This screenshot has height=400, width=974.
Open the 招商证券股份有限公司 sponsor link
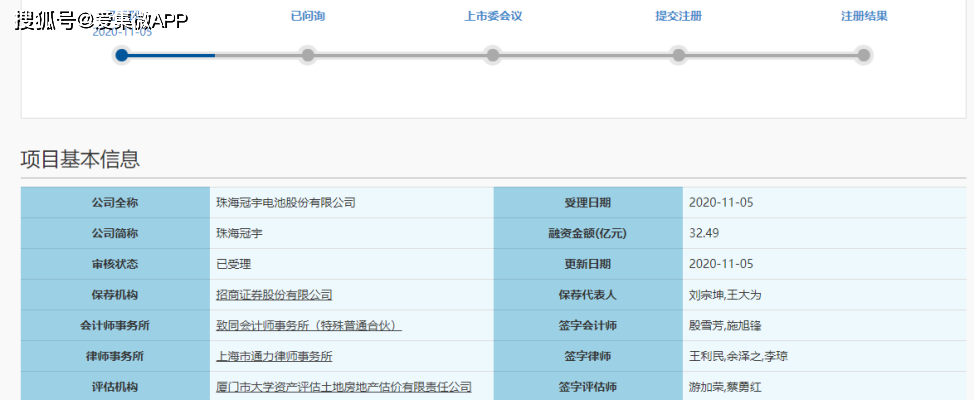point(274,295)
